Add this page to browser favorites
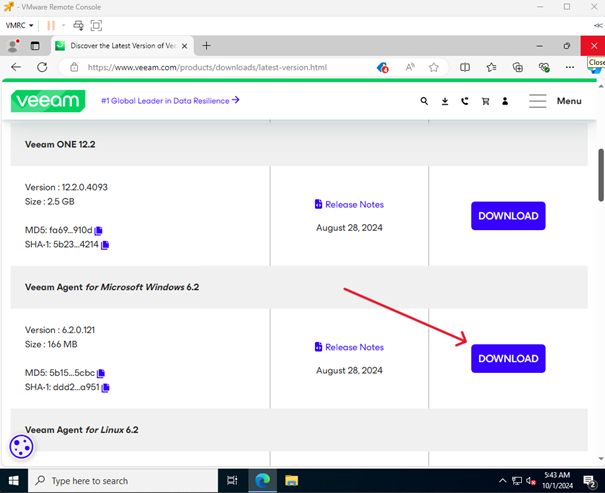The image size is (605, 493). point(434,67)
